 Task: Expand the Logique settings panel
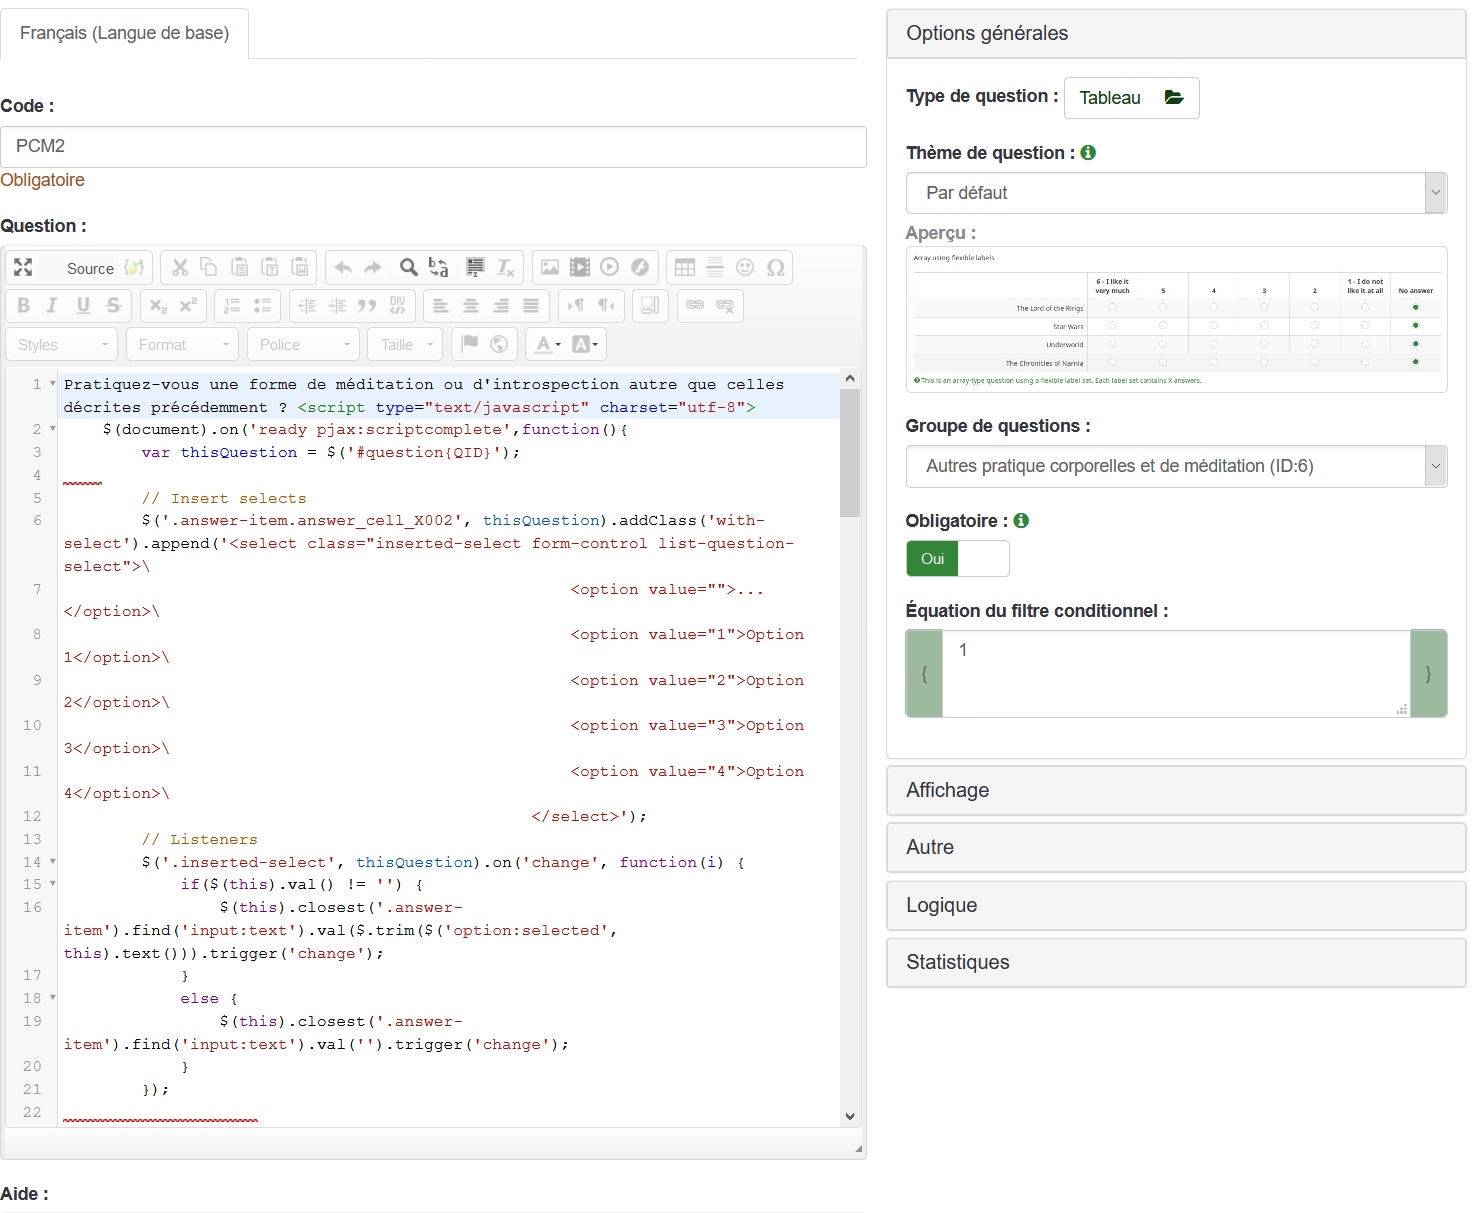pos(1176,905)
